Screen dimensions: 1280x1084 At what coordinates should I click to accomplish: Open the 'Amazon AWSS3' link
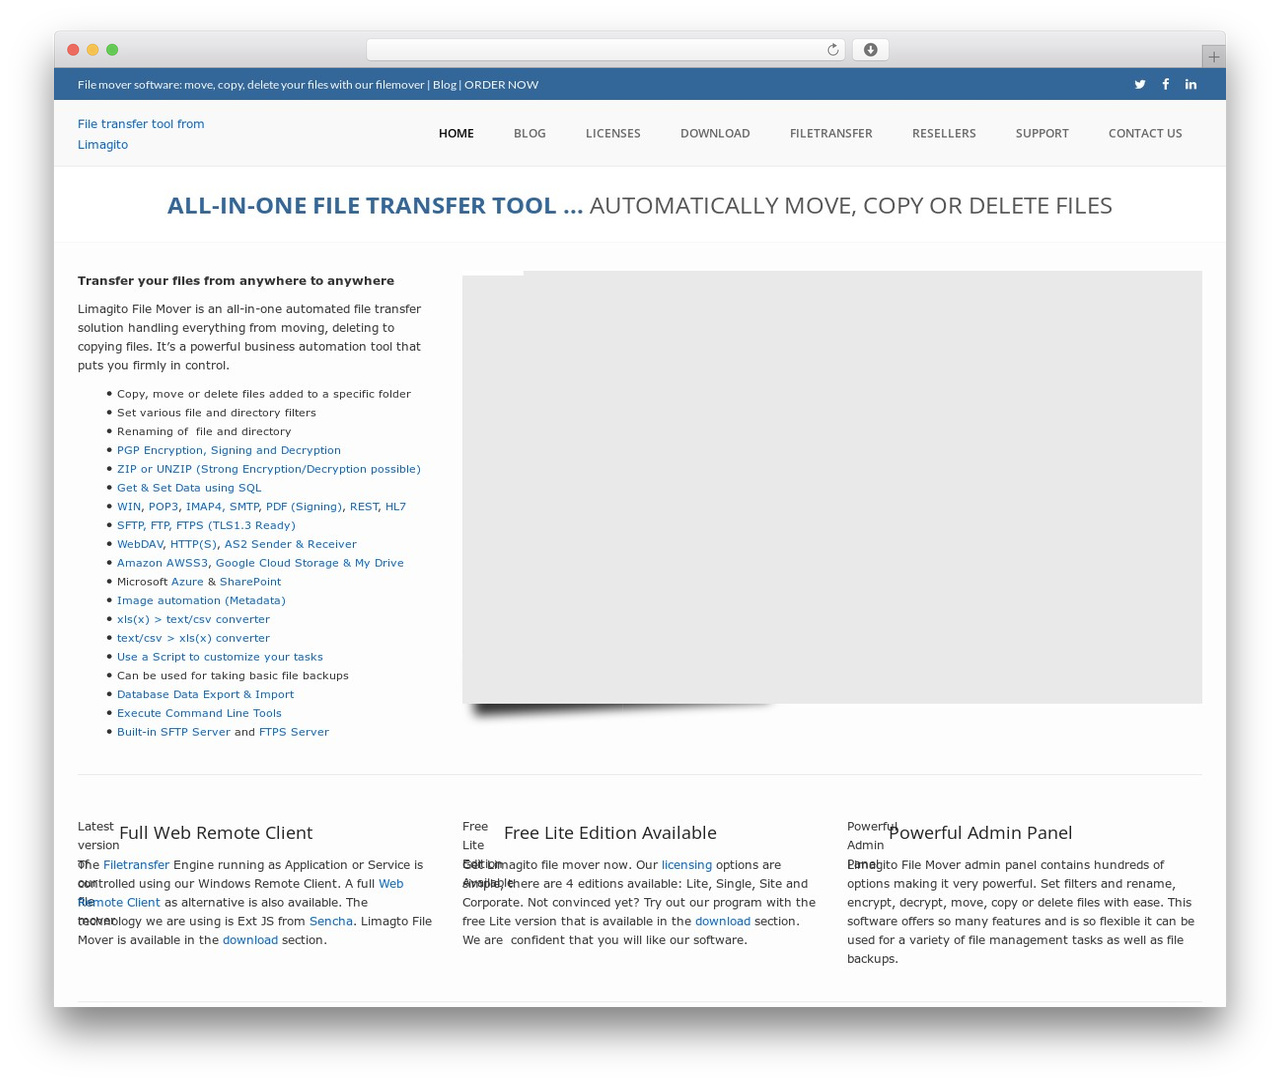click(162, 563)
